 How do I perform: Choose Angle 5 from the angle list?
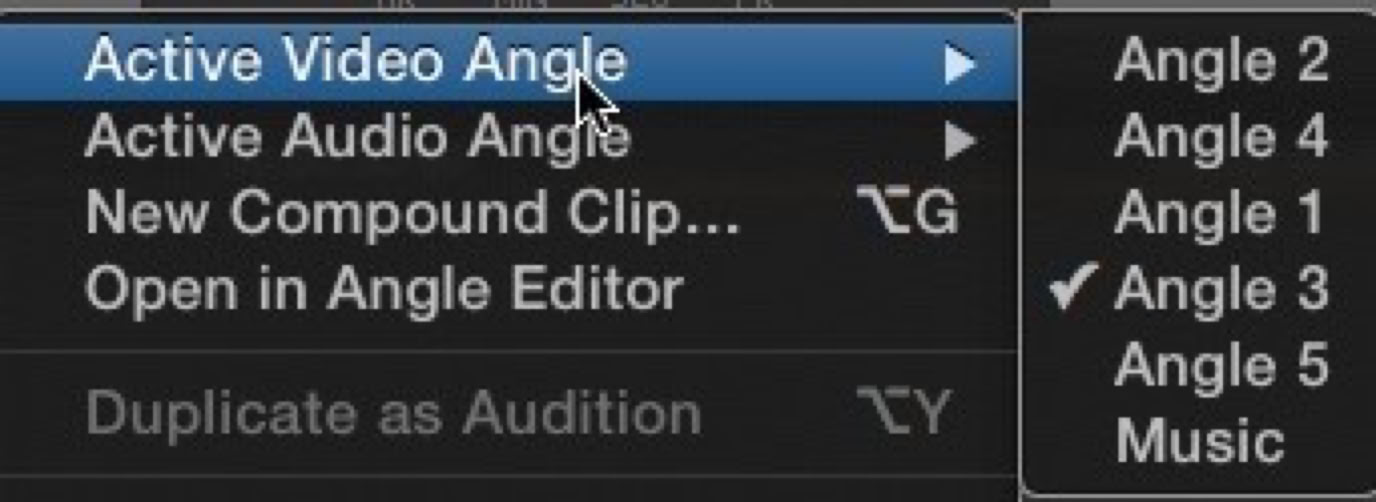1198,364
